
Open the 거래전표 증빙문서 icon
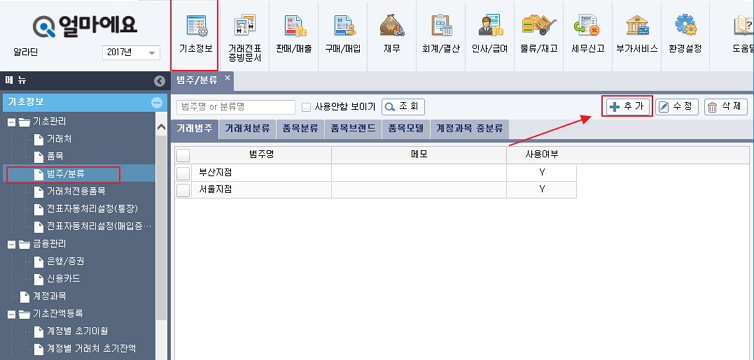[244, 25]
